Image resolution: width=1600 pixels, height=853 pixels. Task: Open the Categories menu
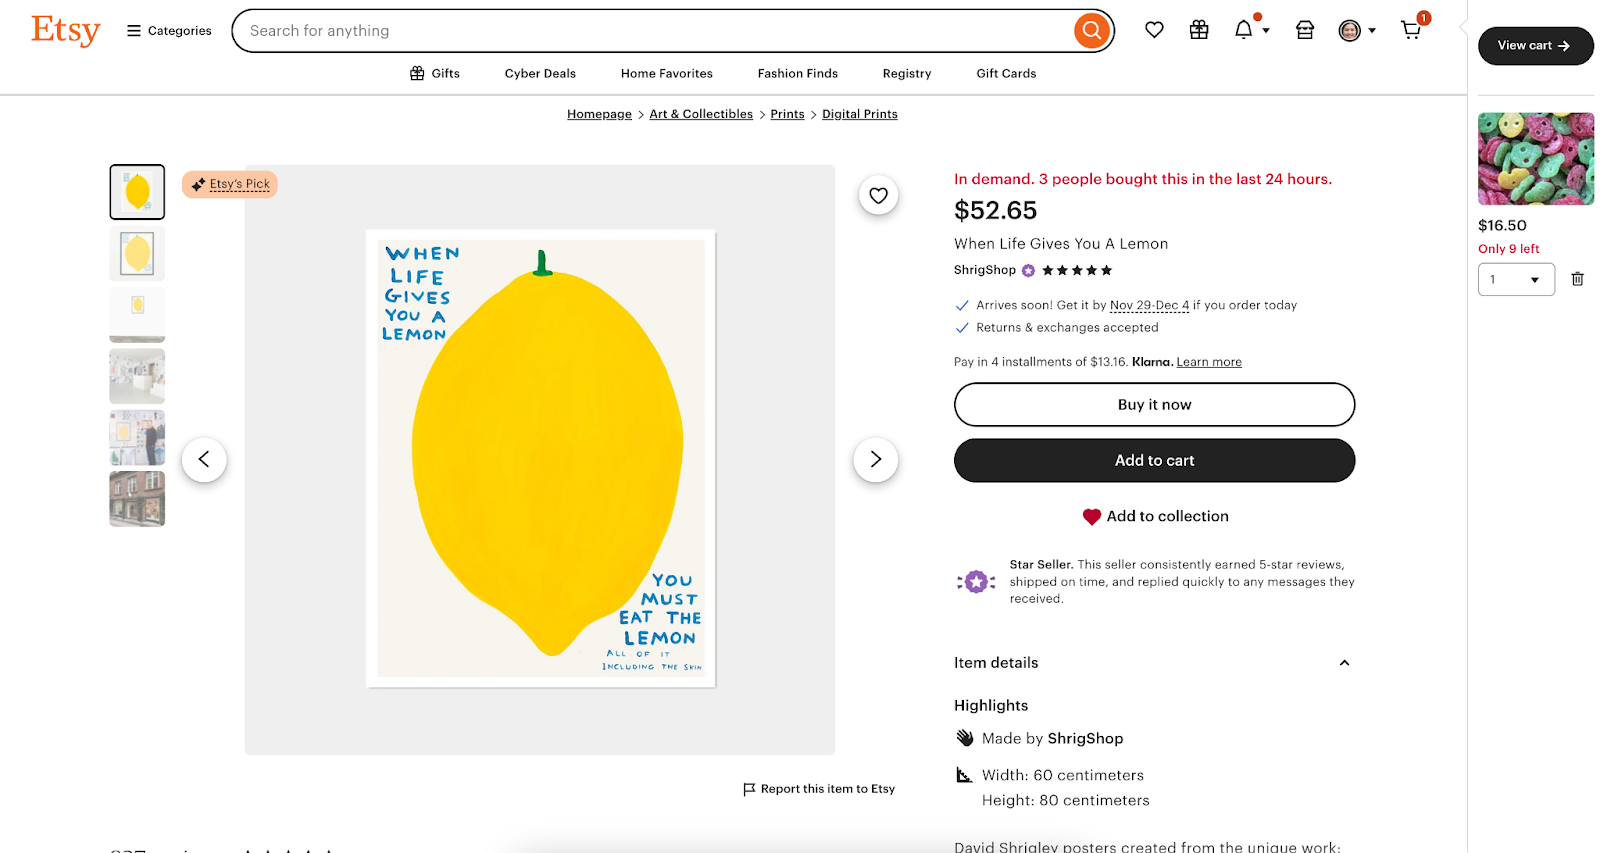(168, 30)
